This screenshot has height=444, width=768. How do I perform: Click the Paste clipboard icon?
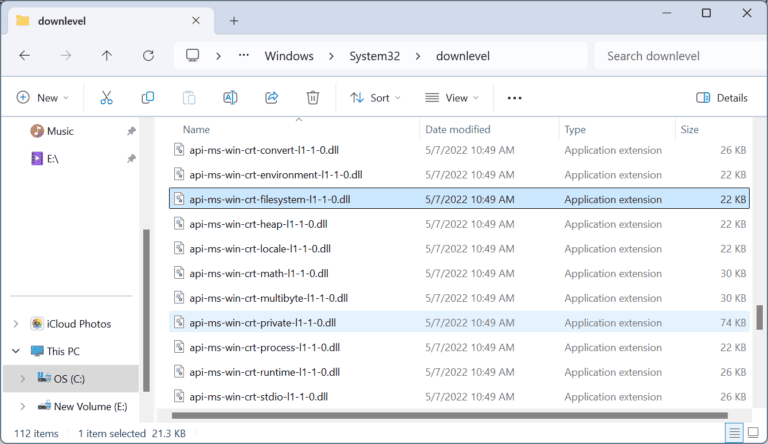click(189, 98)
